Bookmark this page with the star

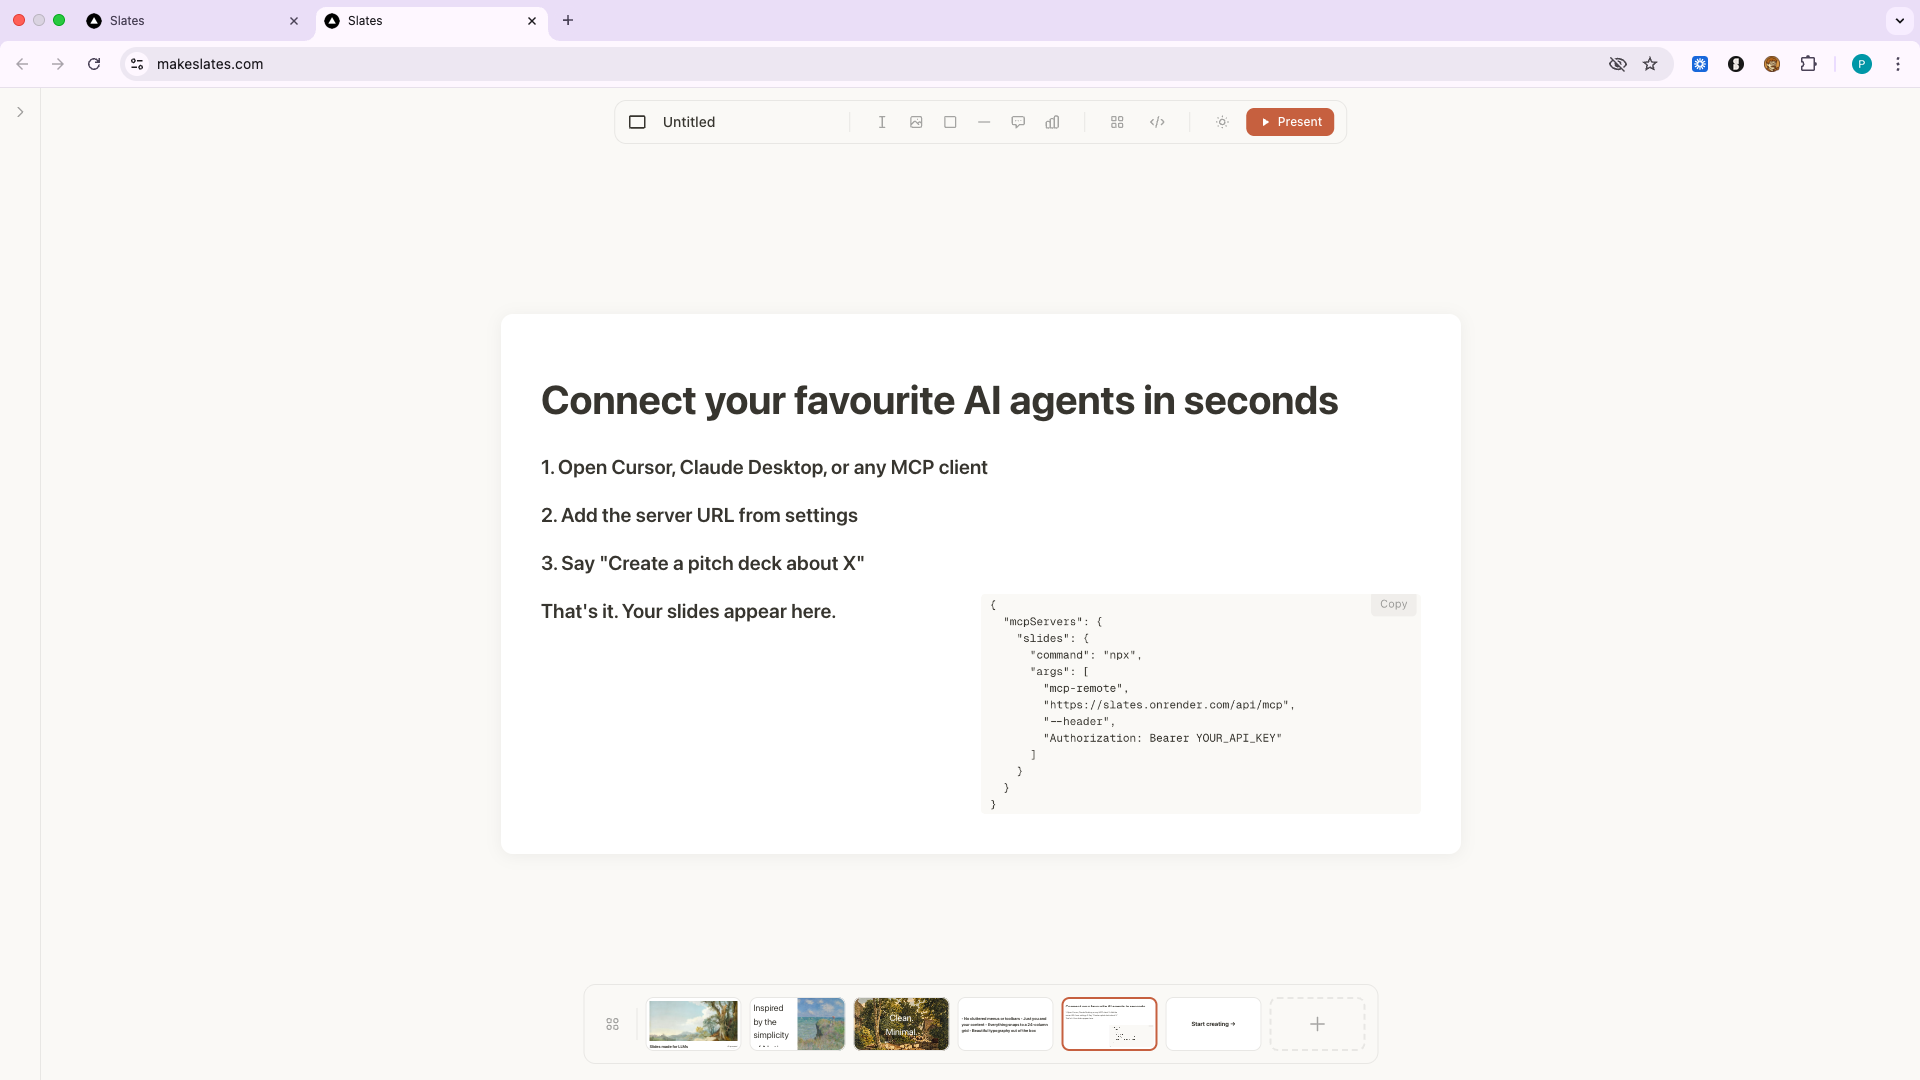(1650, 64)
